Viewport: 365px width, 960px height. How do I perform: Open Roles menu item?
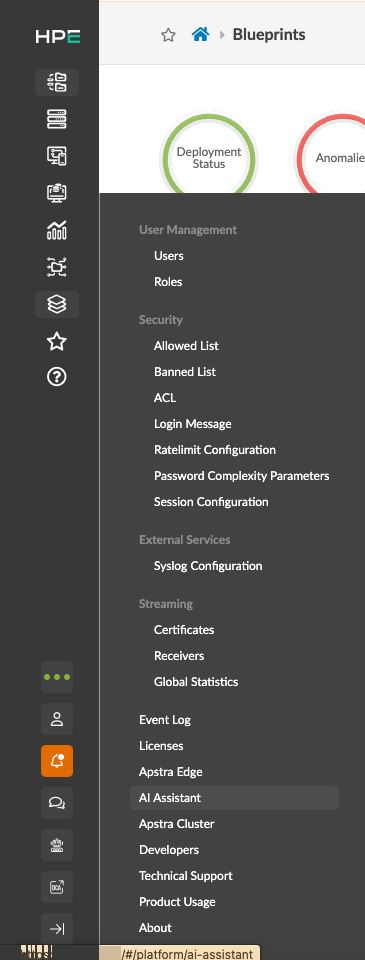click(x=168, y=282)
